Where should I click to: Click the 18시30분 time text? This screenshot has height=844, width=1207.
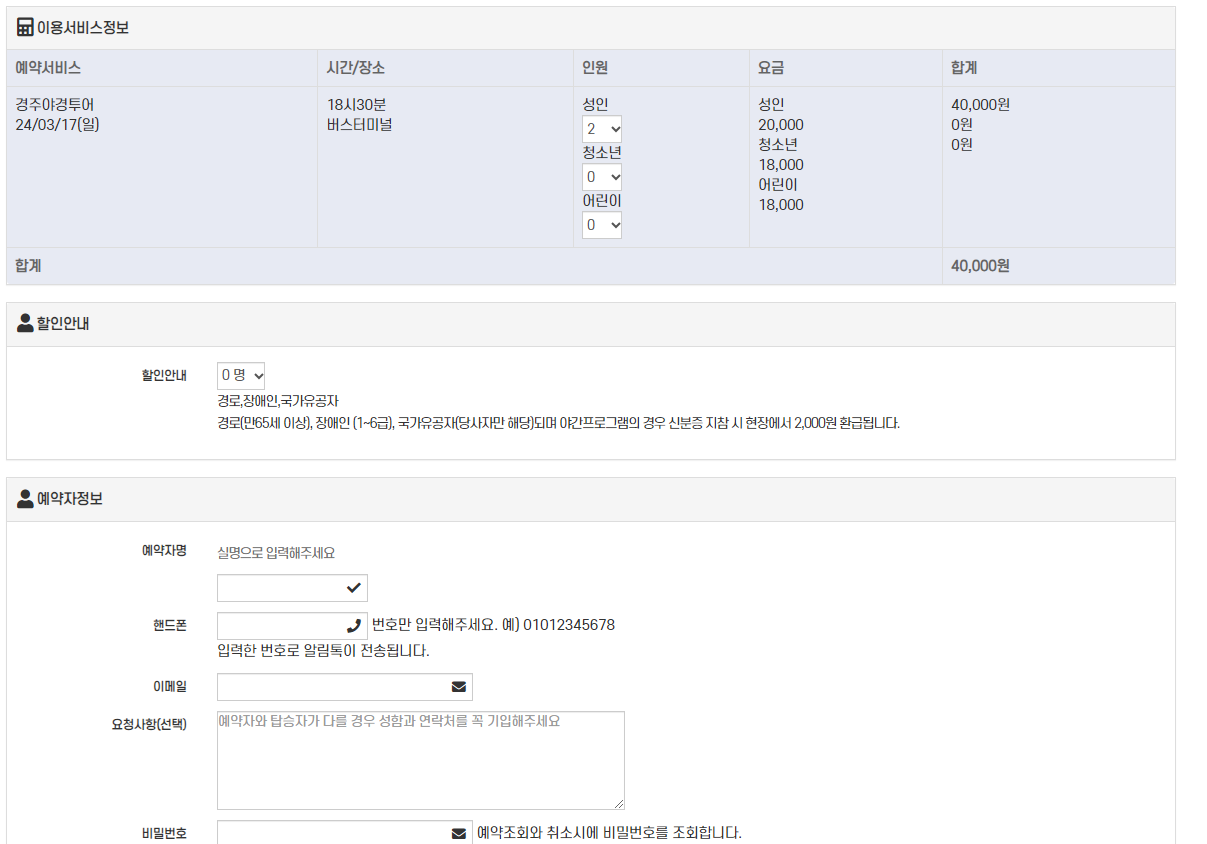356,105
